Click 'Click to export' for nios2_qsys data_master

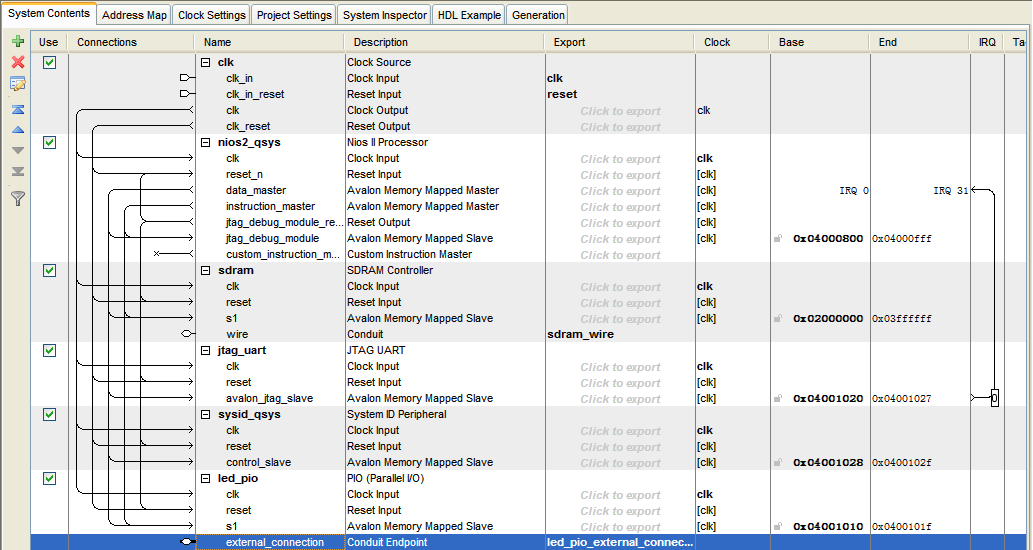[620, 190]
